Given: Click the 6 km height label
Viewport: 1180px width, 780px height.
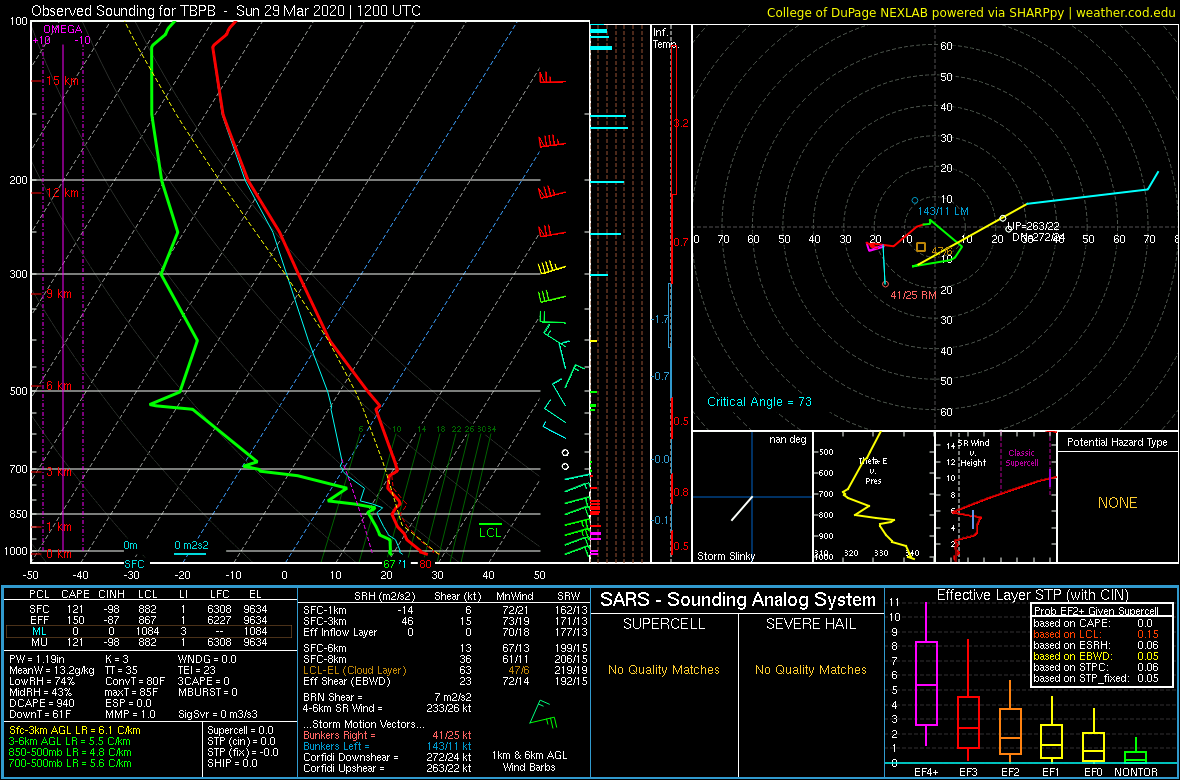Looking at the screenshot, I should tap(59, 385).
